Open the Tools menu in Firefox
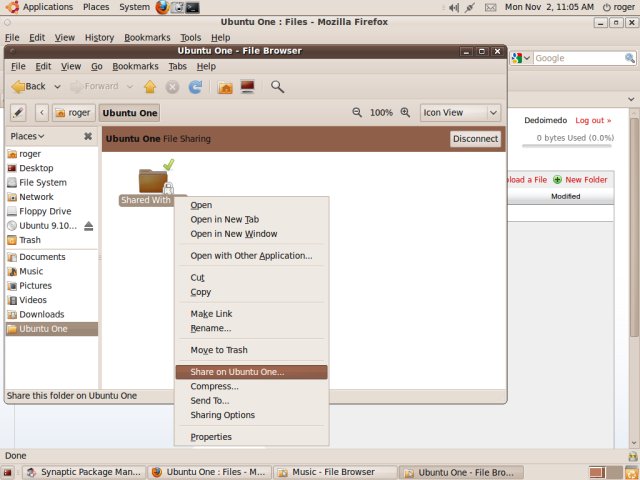This screenshot has height=480, width=640. pos(191,38)
